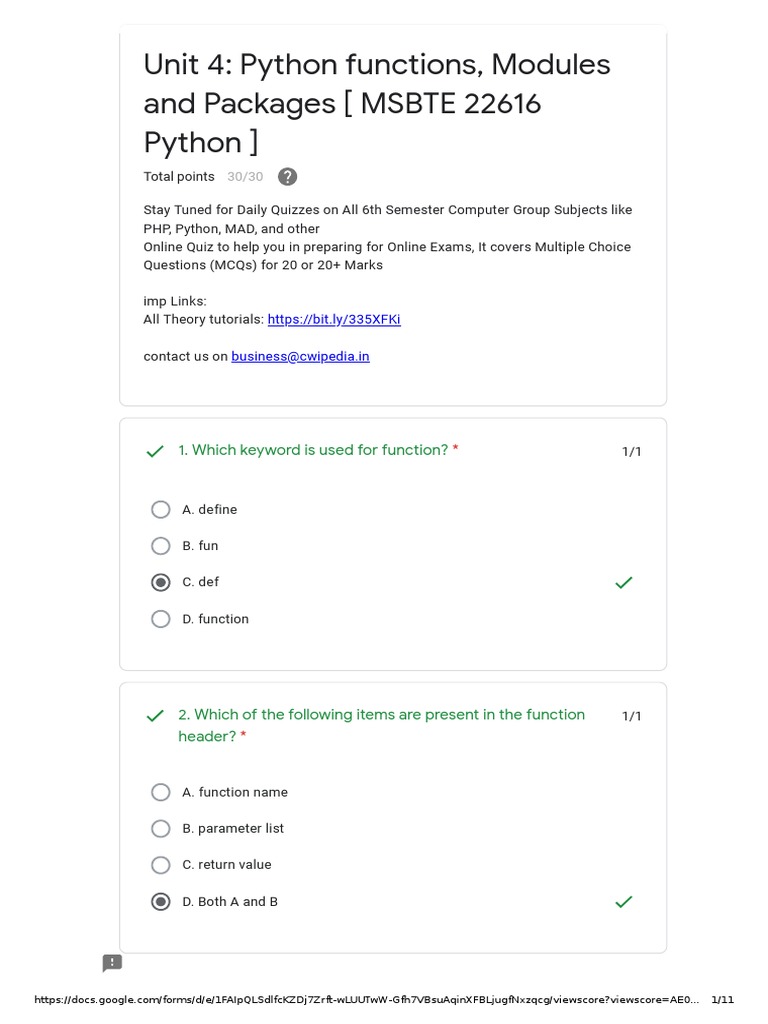Select radio option D. function
Screen dimensions: 768x1024
161,619
